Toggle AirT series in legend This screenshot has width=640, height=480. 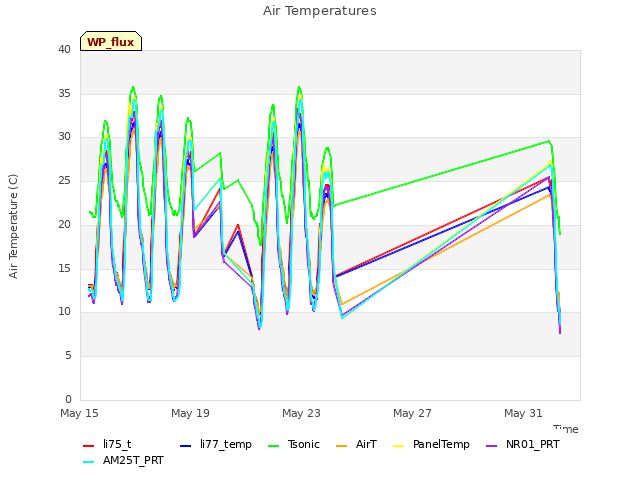356,444
